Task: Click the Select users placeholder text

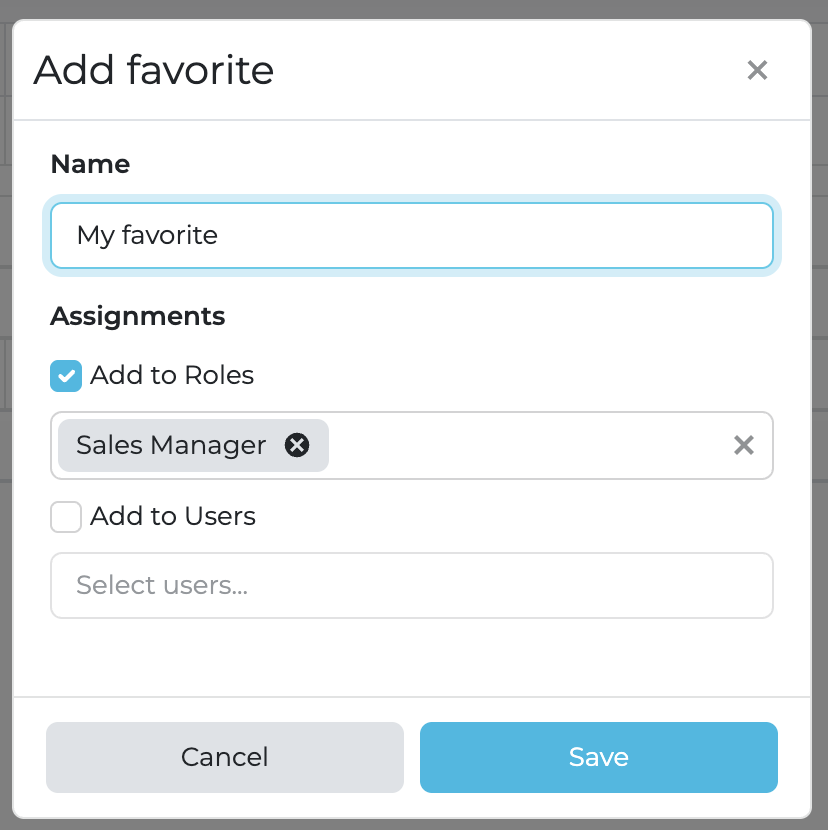Action: point(162,585)
